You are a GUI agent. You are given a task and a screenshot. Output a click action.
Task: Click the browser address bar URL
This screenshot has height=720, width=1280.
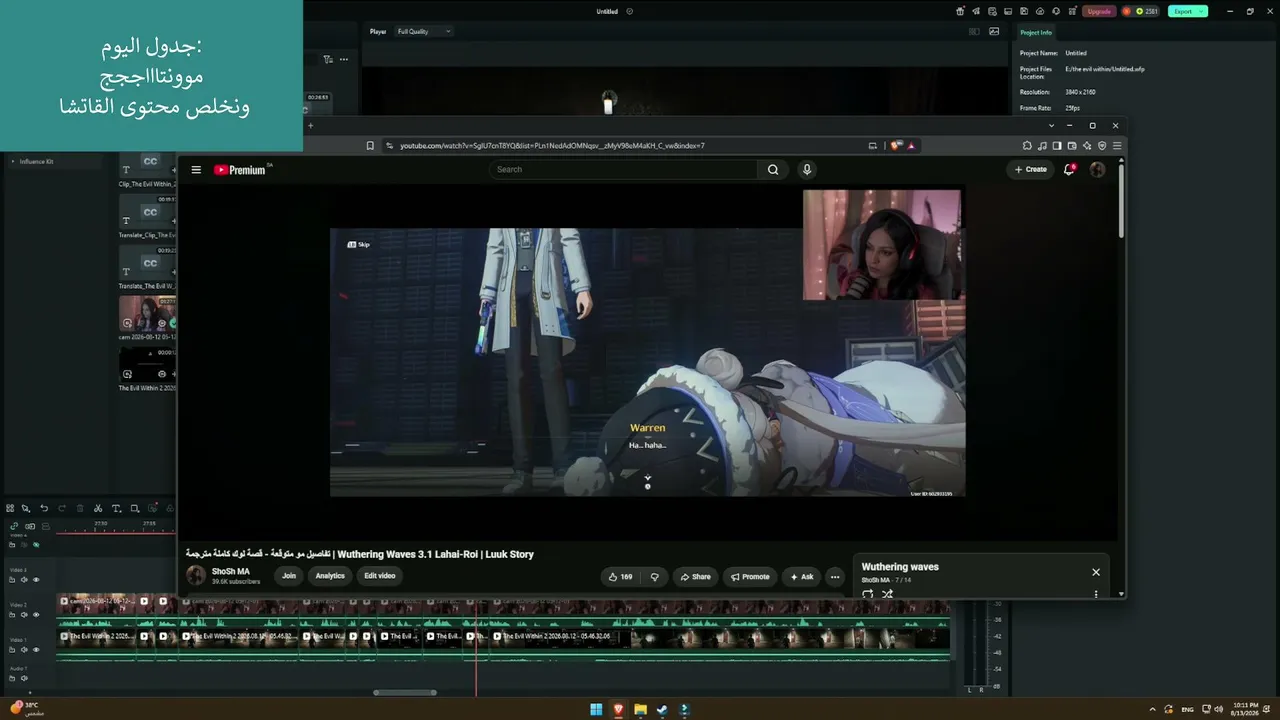click(552, 146)
